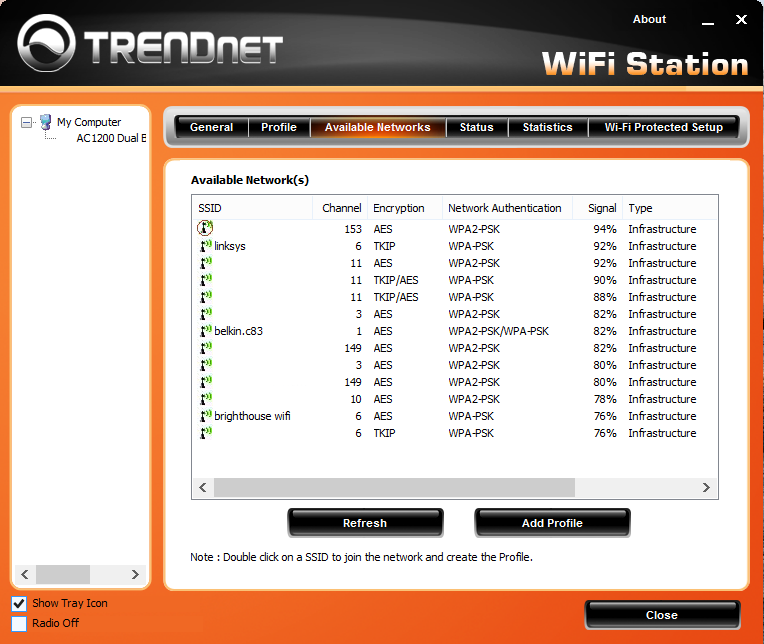Screen dimensions: 764x644
Task: Collapse the My Computer tree node
Action: (x=26, y=122)
